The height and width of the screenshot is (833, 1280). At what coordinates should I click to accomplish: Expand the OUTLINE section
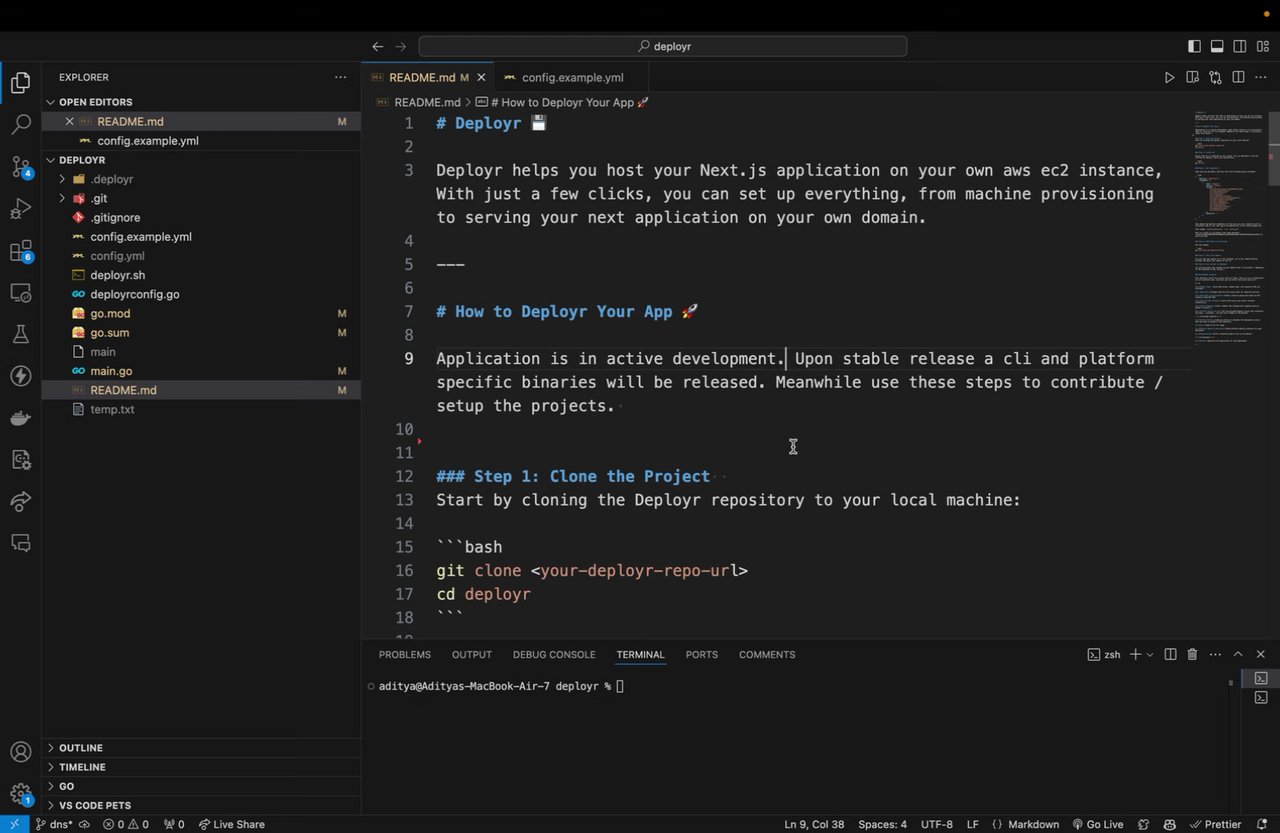coord(51,748)
